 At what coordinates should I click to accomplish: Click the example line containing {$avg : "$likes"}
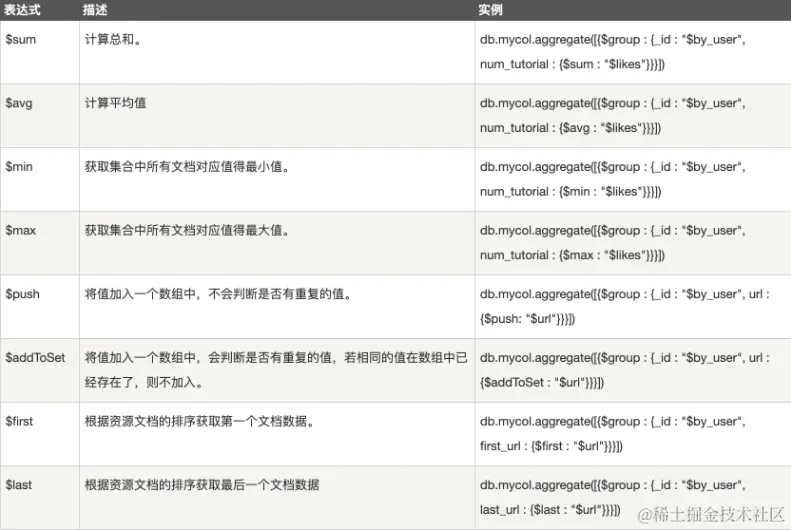click(x=570, y=128)
